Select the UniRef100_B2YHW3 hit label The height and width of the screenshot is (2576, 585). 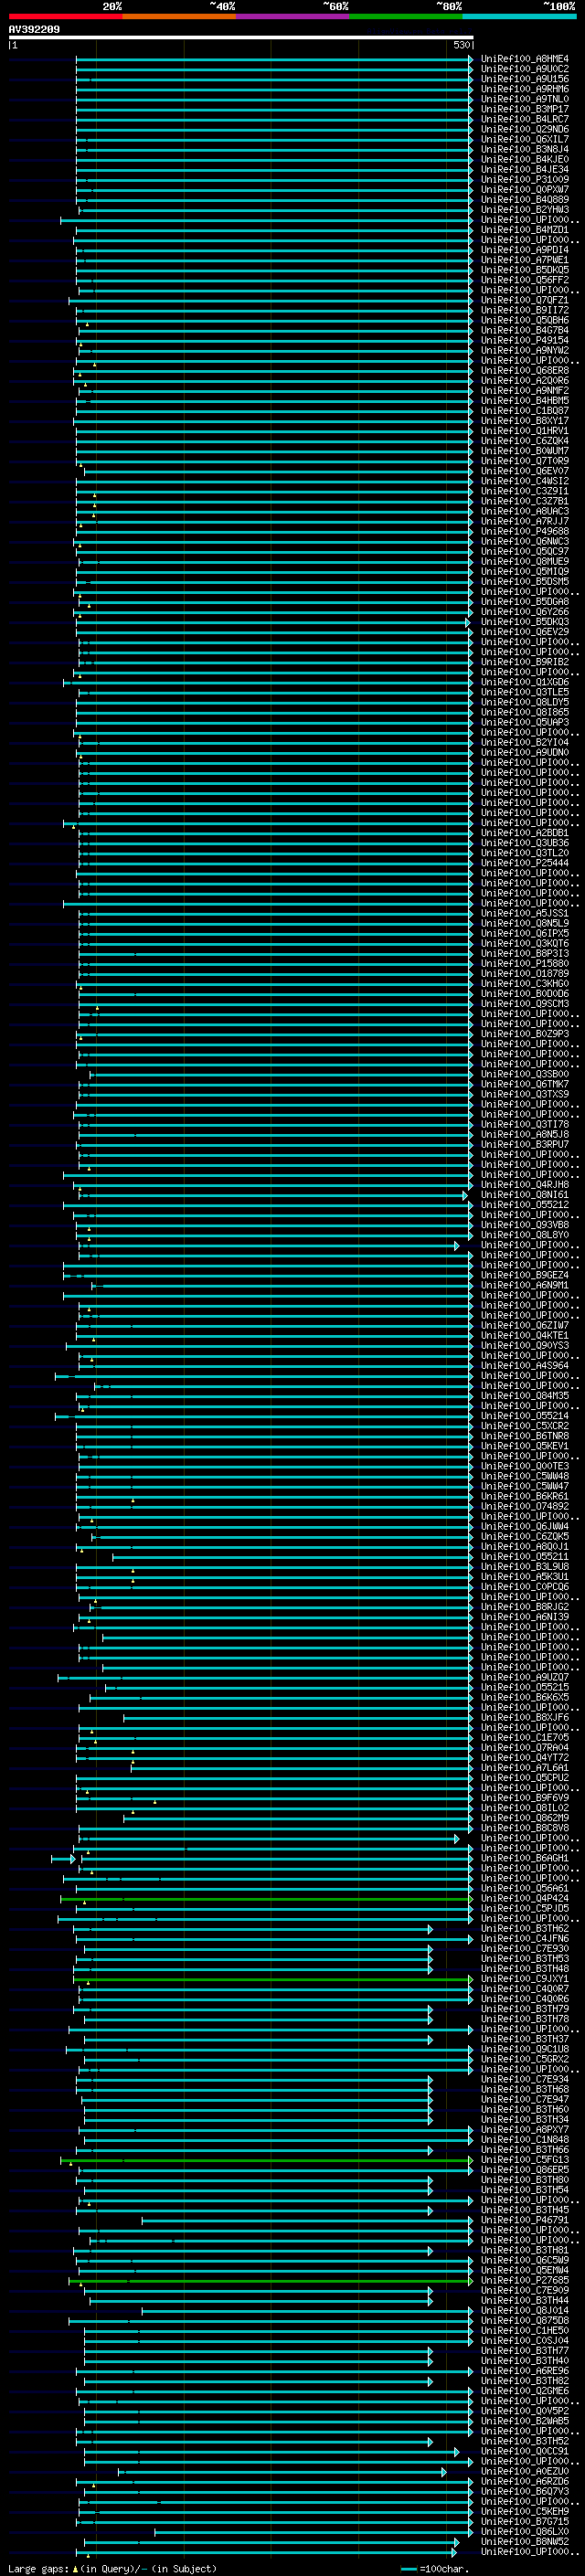tap(524, 209)
